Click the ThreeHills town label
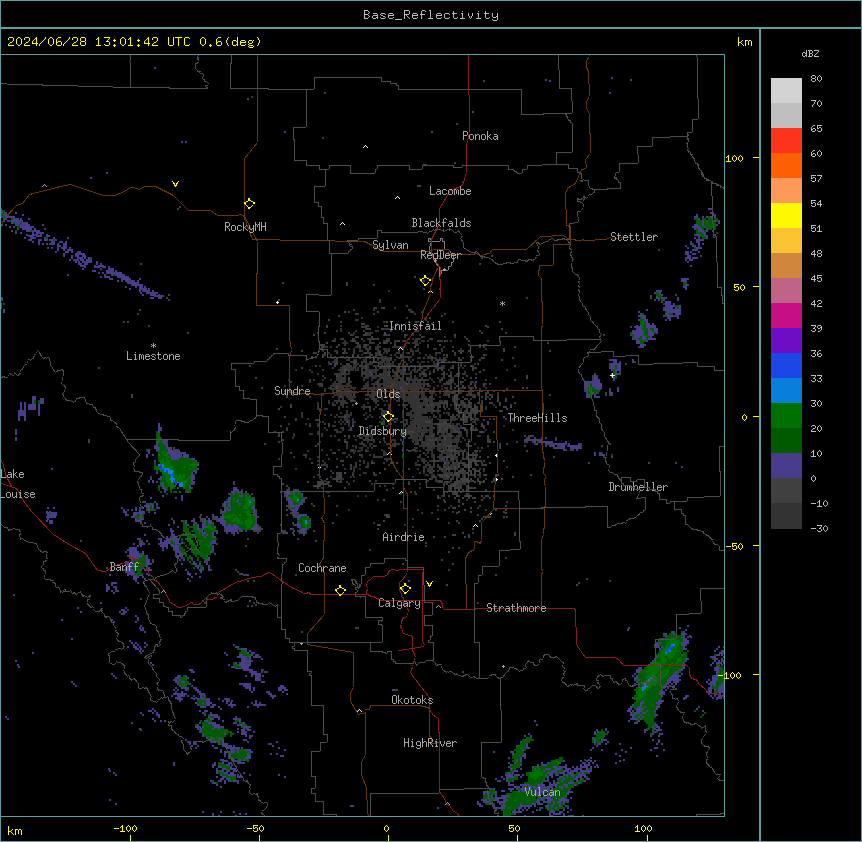The width and height of the screenshot is (862, 842). click(x=537, y=418)
